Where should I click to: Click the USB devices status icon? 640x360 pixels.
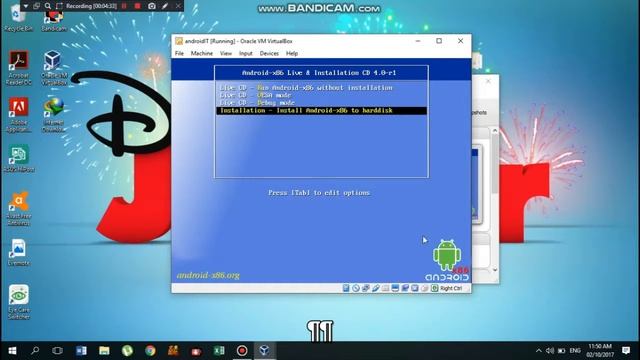pyautogui.click(x=376, y=288)
